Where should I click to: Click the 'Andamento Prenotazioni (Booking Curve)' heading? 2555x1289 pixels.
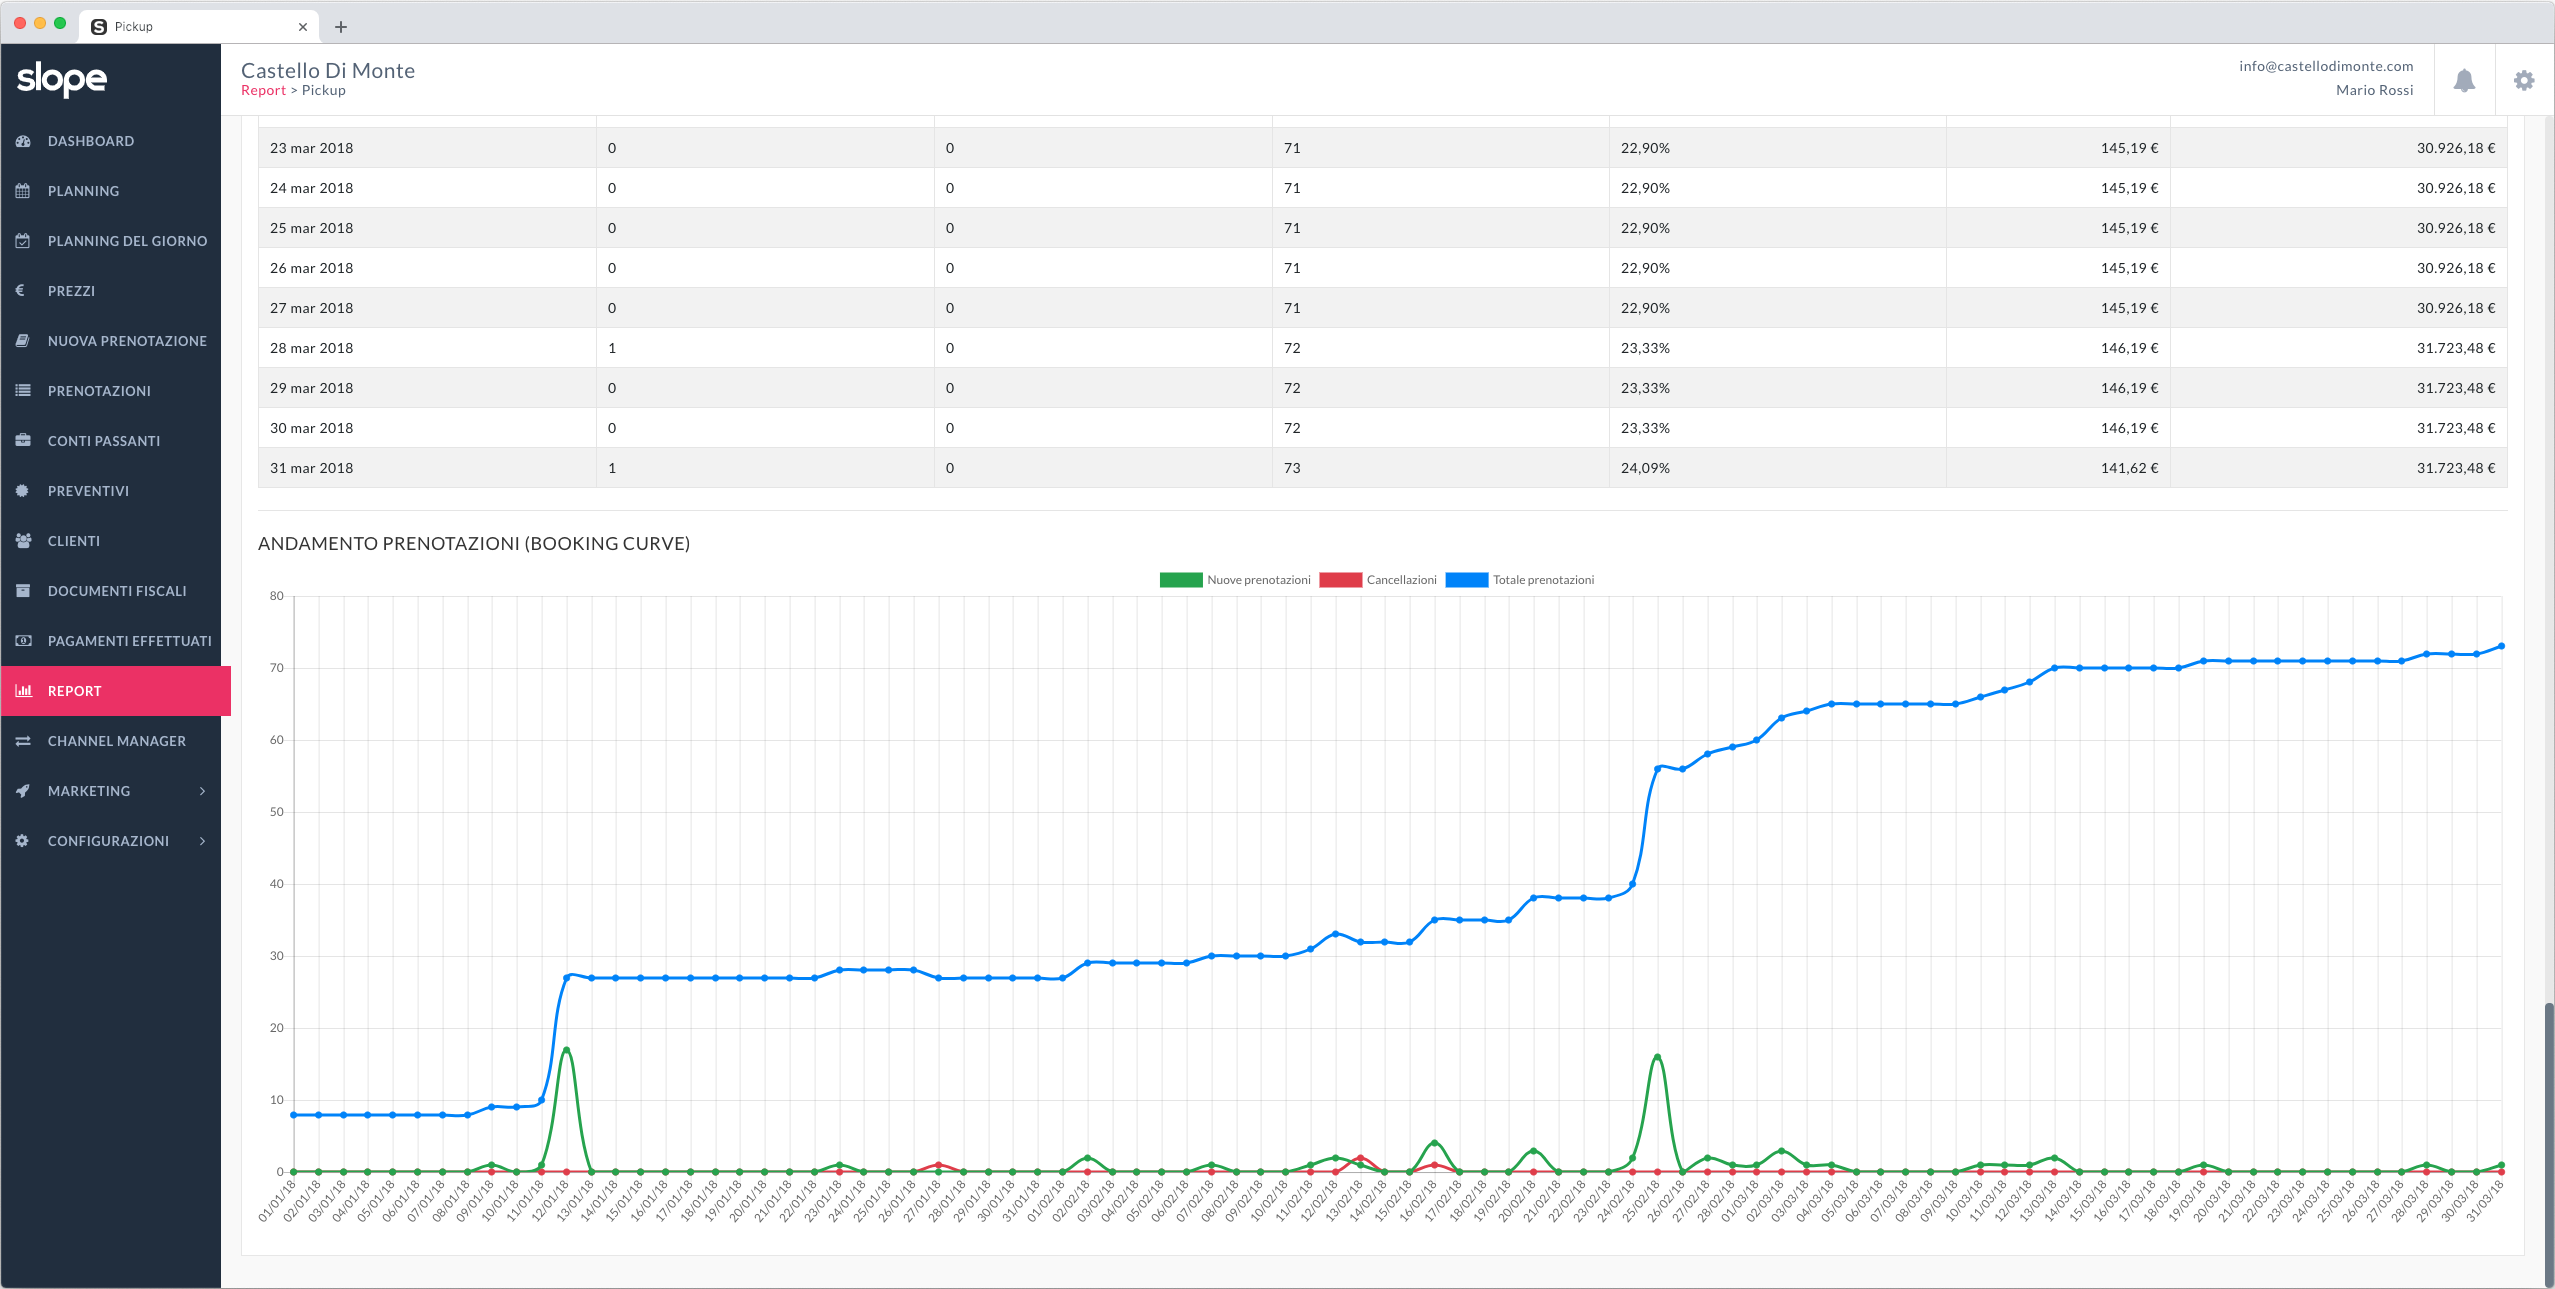(x=474, y=544)
